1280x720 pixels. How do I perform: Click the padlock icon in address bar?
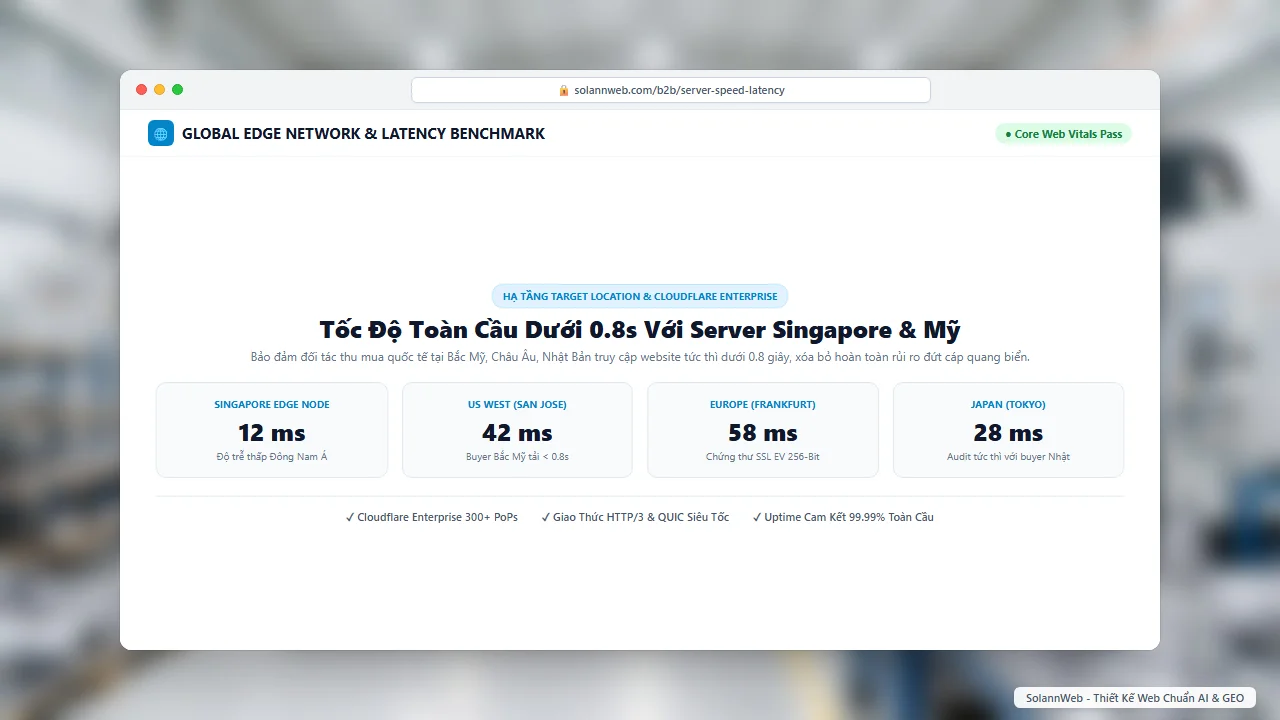[x=564, y=90]
